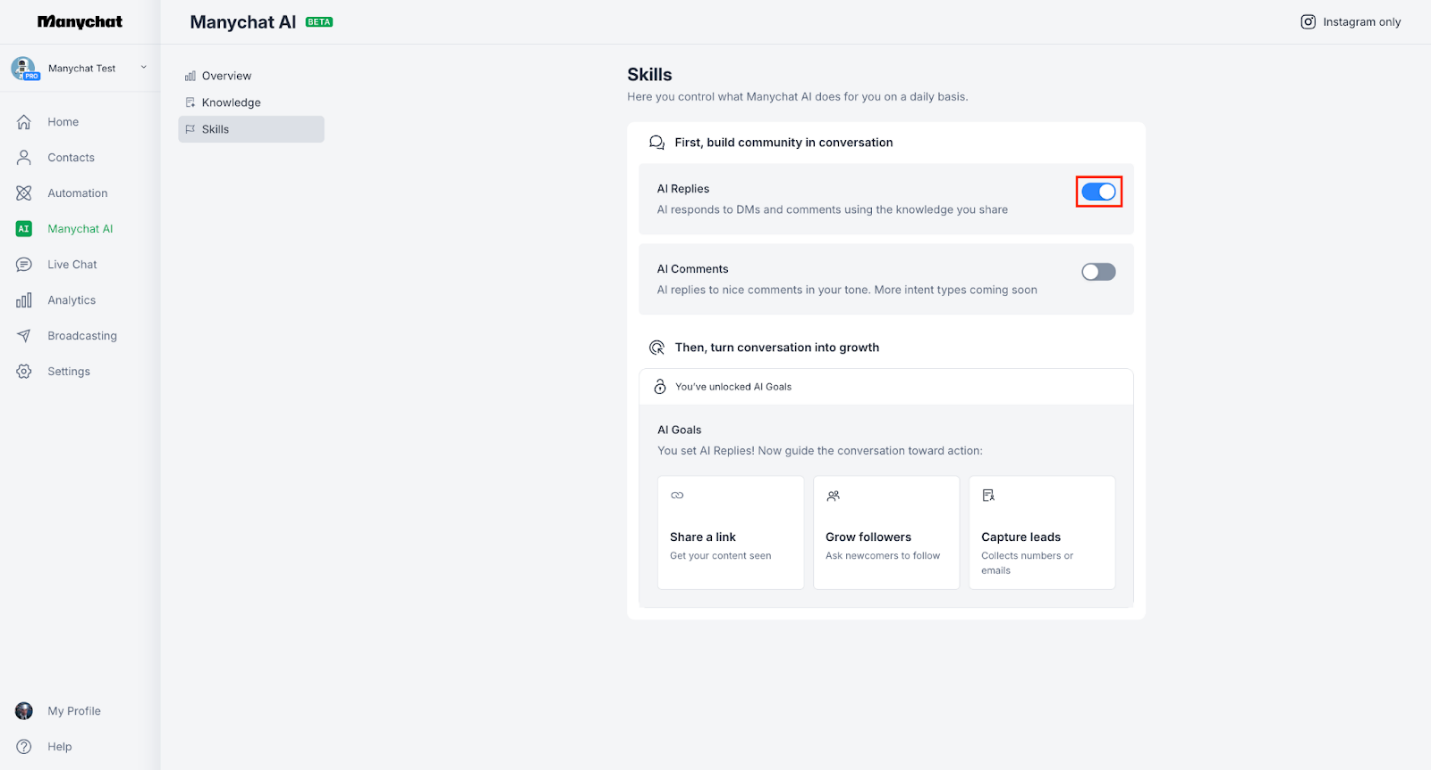Open Help via the question mark icon

tap(59, 746)
